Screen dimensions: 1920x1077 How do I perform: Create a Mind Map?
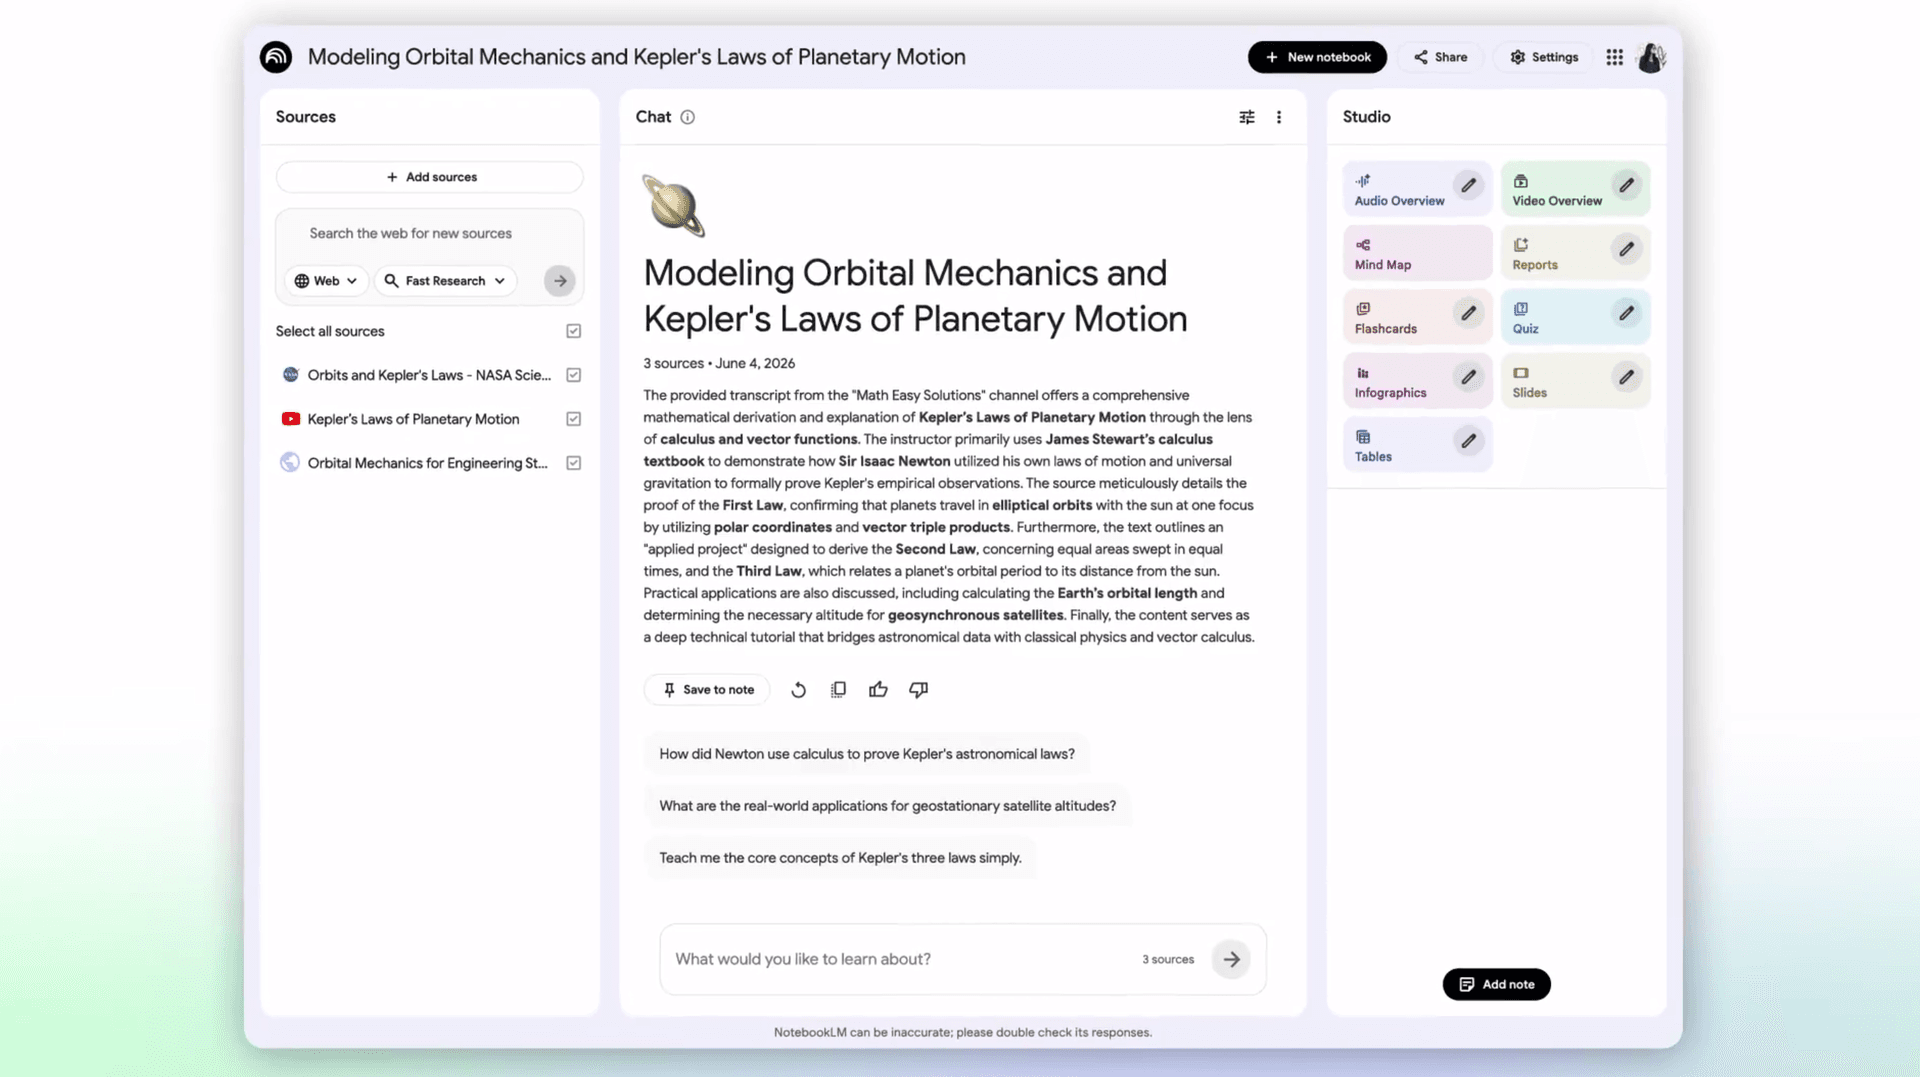pos(1417,253)
